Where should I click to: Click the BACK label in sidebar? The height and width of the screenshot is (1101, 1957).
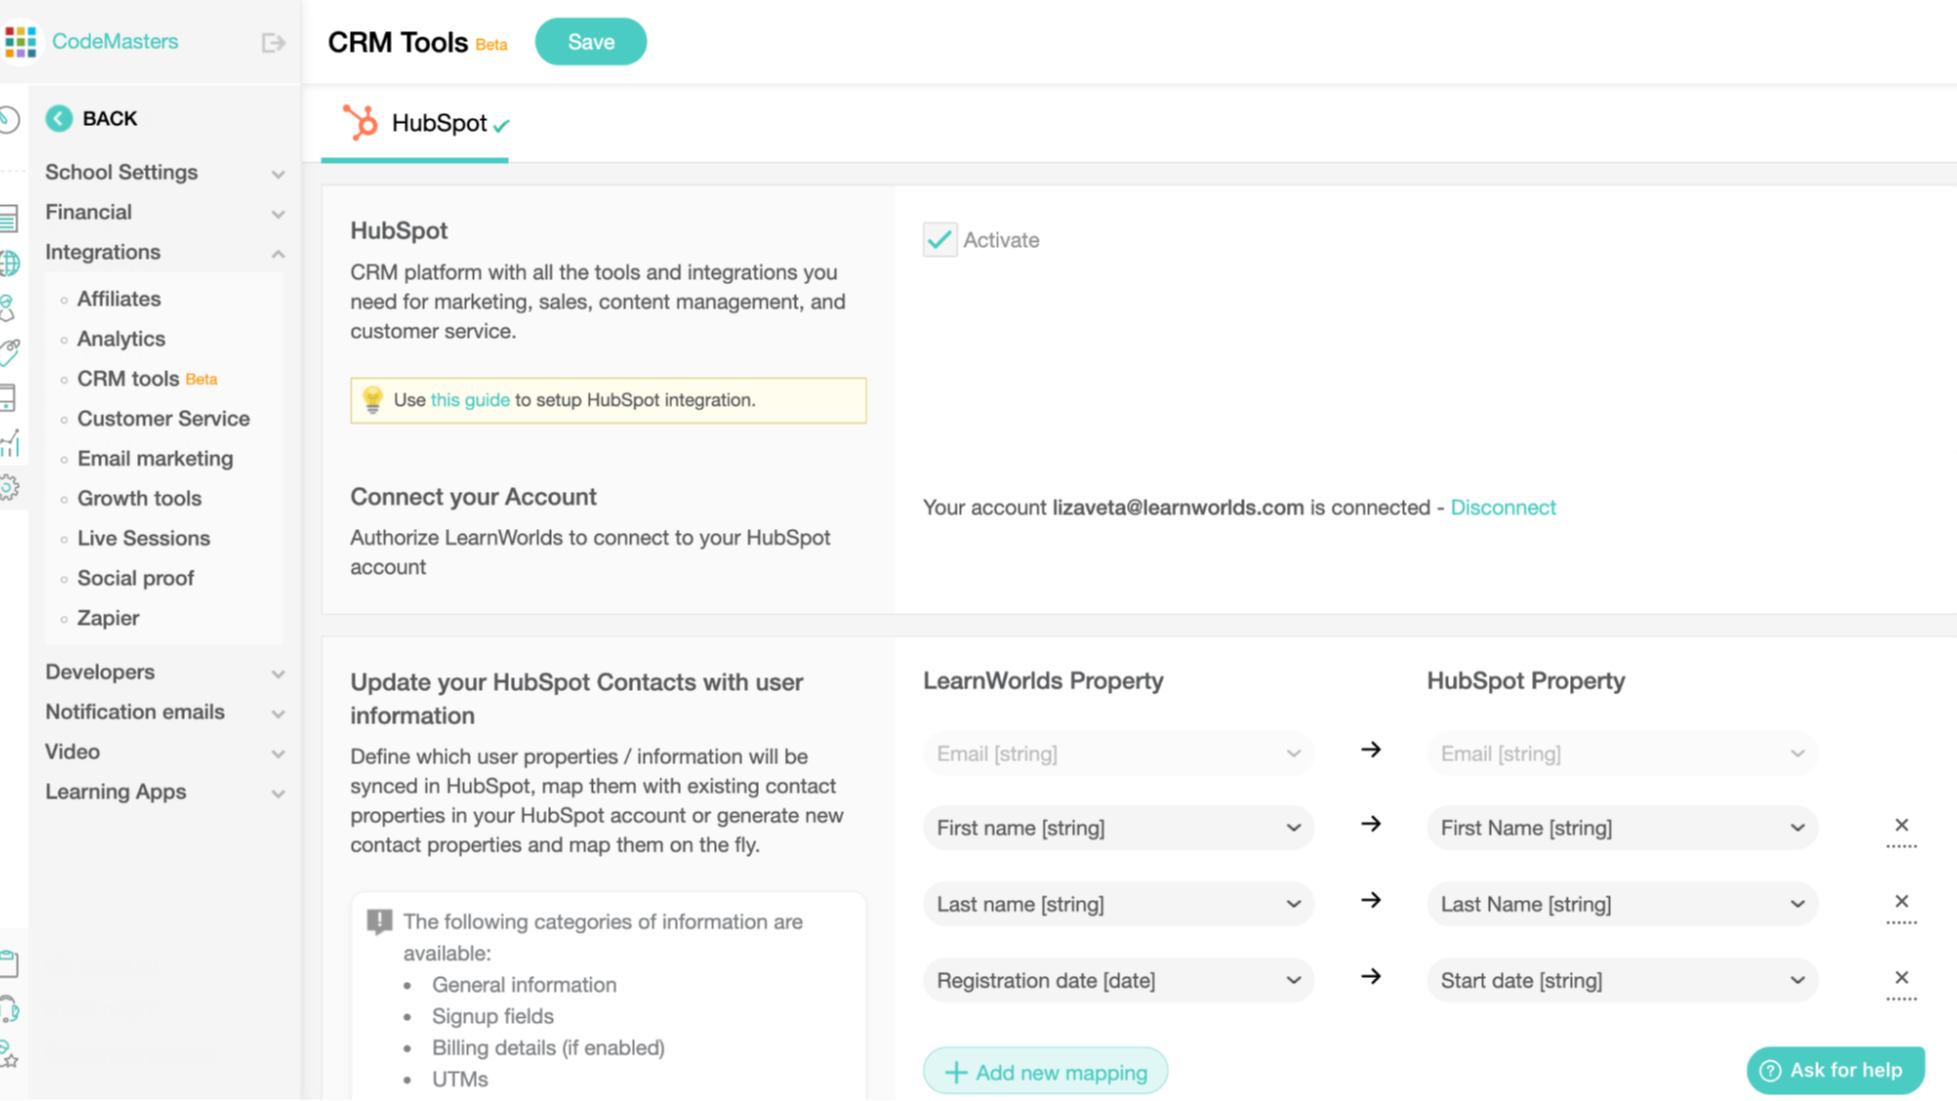click(x=110, y=119)
